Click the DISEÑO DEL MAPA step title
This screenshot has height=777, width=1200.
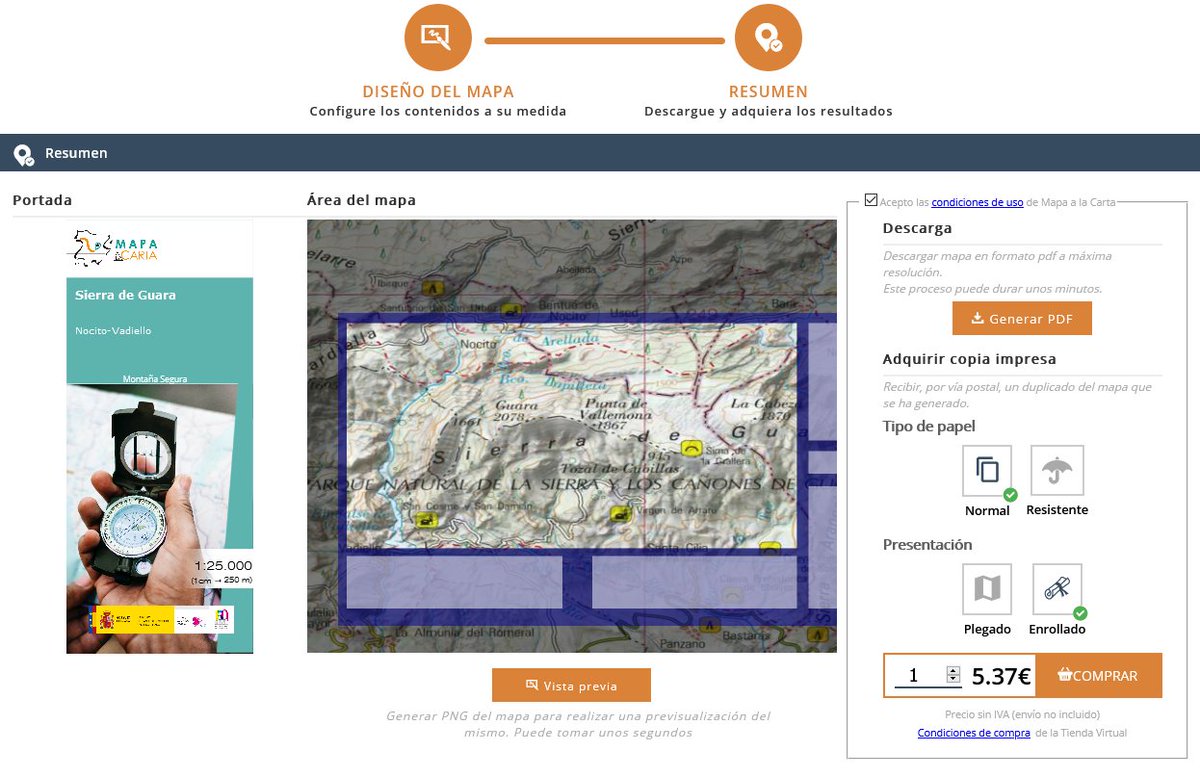click(438, 92)
